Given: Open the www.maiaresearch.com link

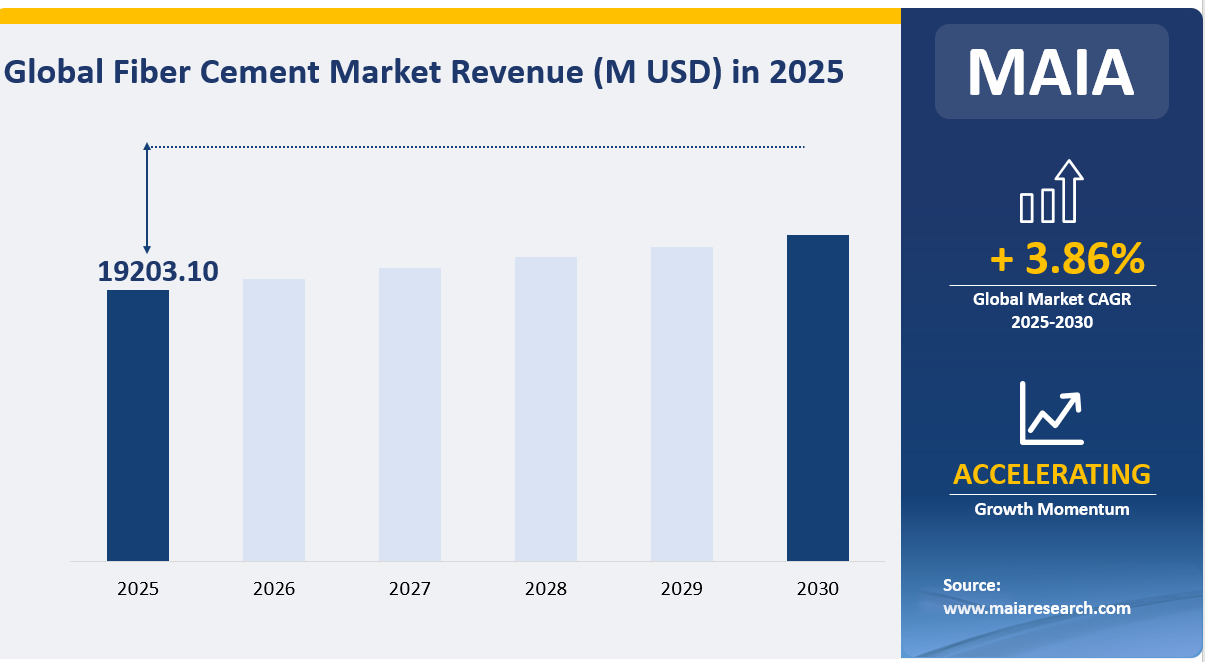Looking at the screenshot, I should pos(1036,608).
